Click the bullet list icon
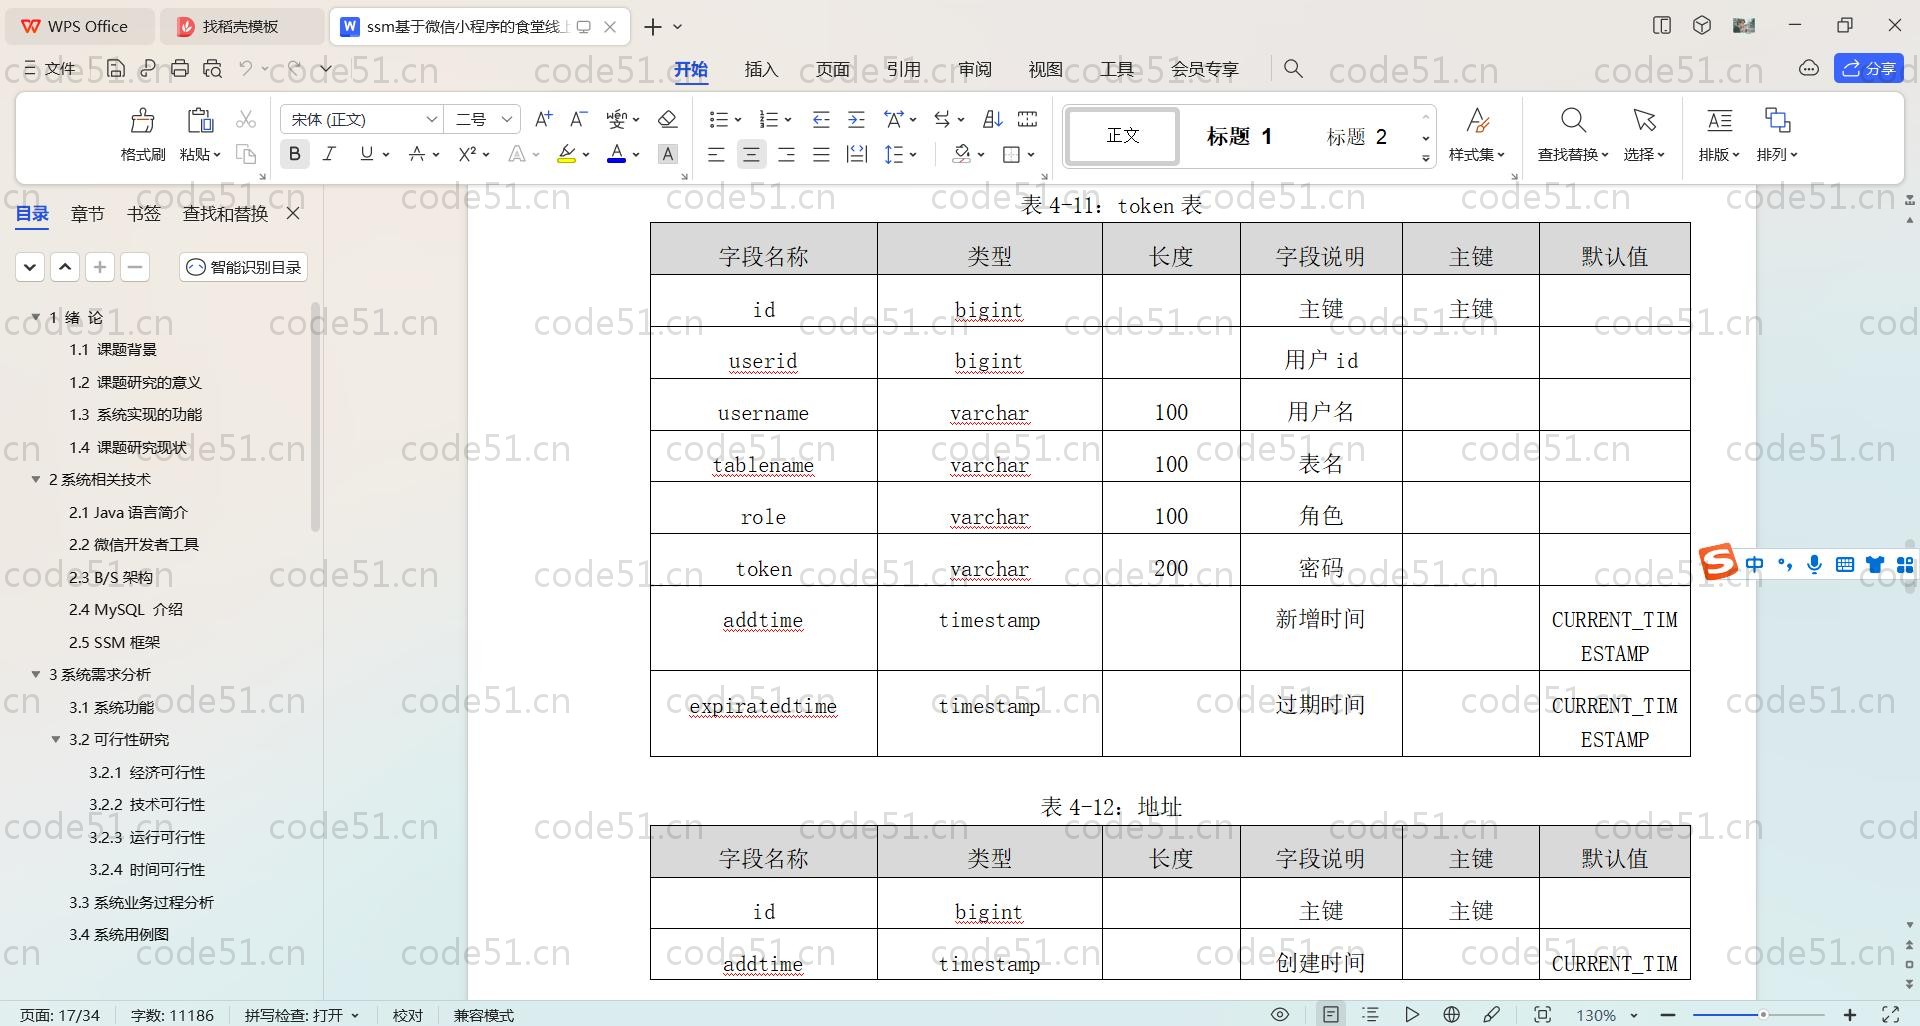This screenshot has height=1026, width=1920. [x=718, y=120]
